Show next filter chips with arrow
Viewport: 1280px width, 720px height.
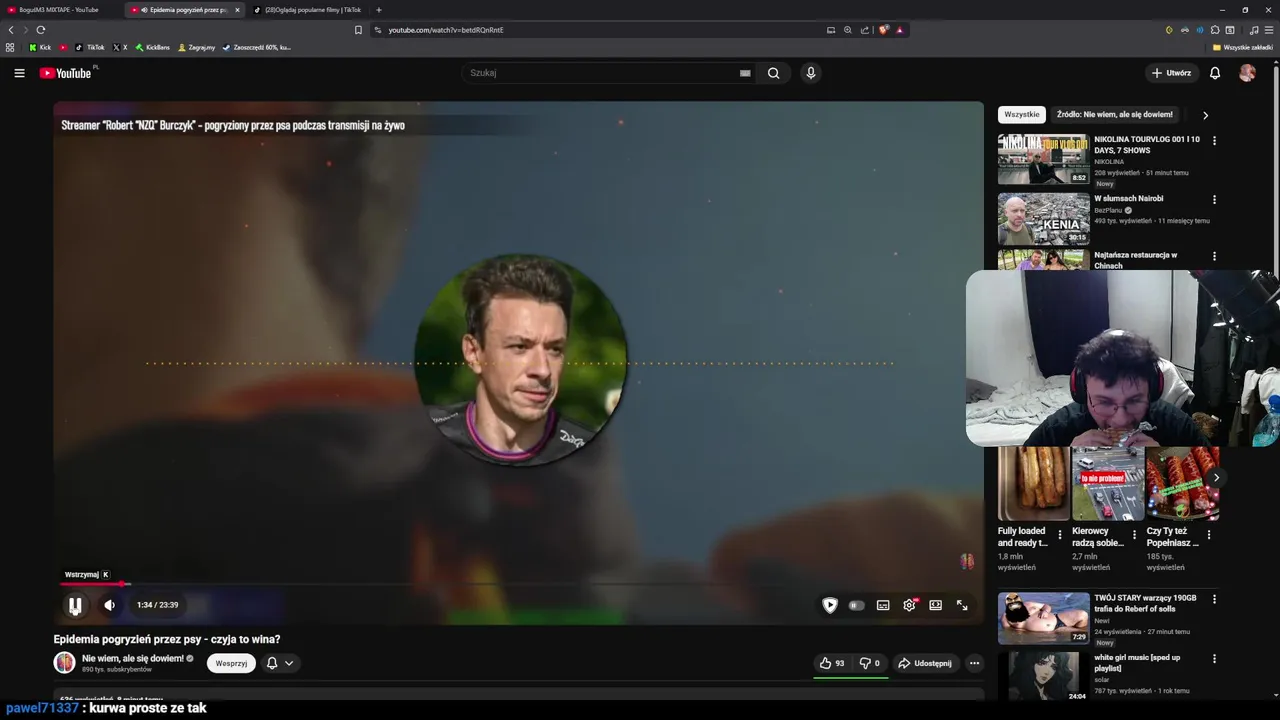click(x=1205, y=116)
